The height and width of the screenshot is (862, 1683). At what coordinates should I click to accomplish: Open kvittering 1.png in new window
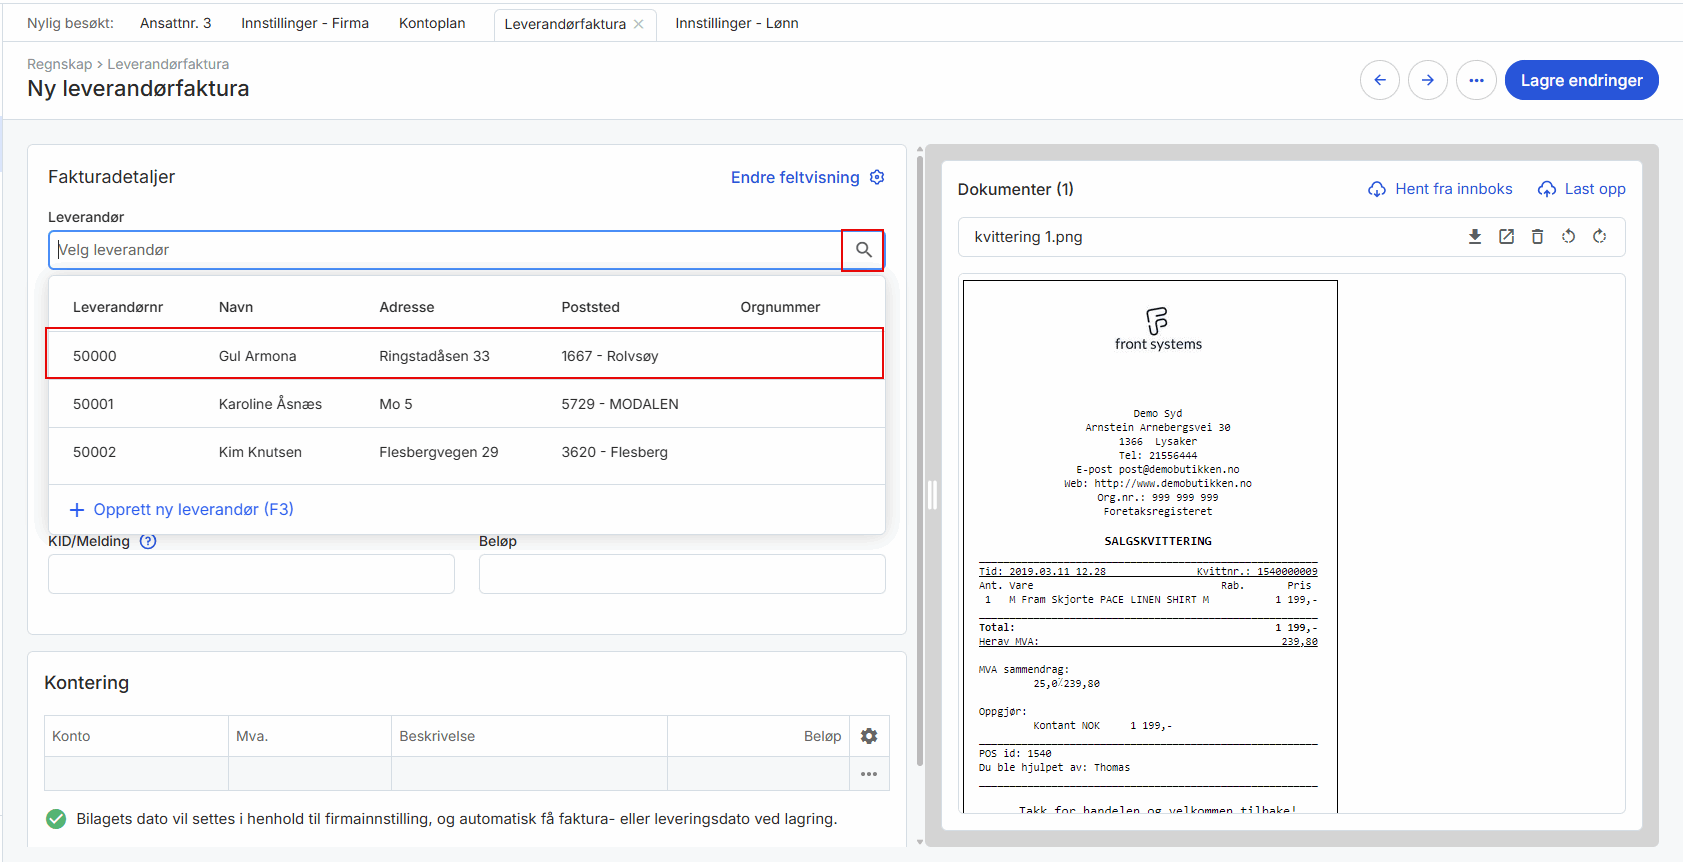(1506, 237)
